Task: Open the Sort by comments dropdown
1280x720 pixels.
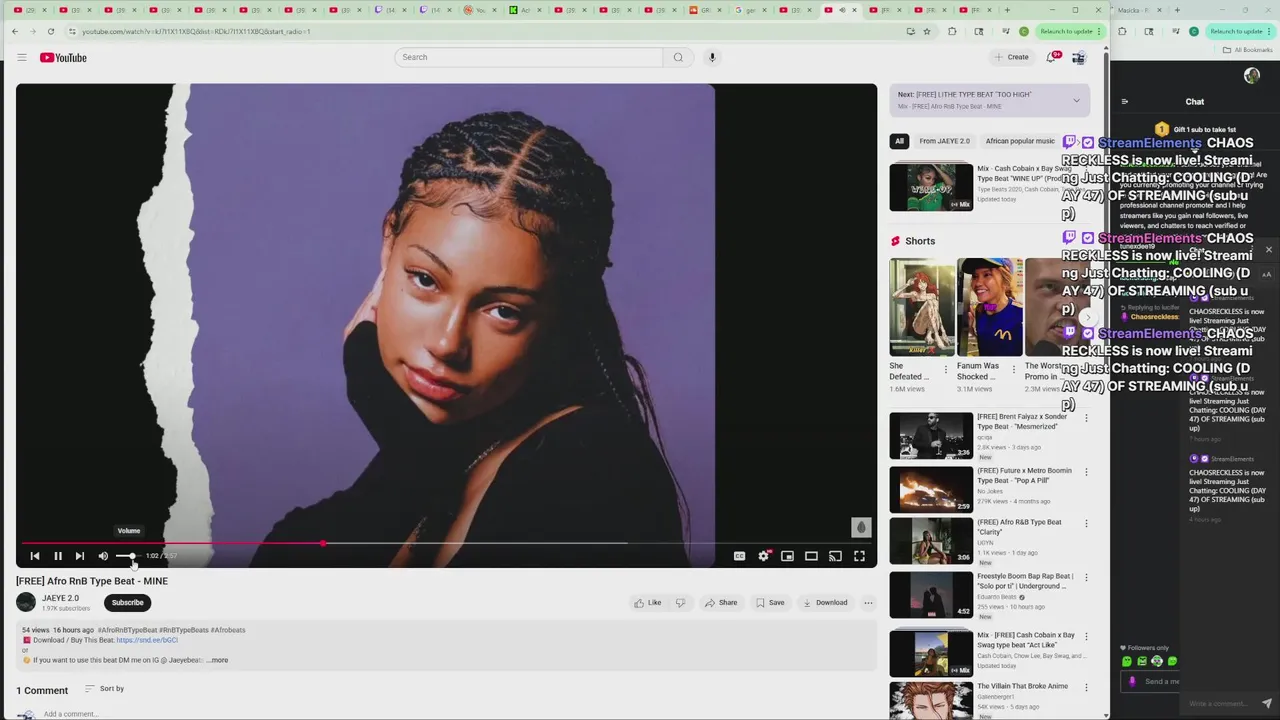Action: click(104, 688)
